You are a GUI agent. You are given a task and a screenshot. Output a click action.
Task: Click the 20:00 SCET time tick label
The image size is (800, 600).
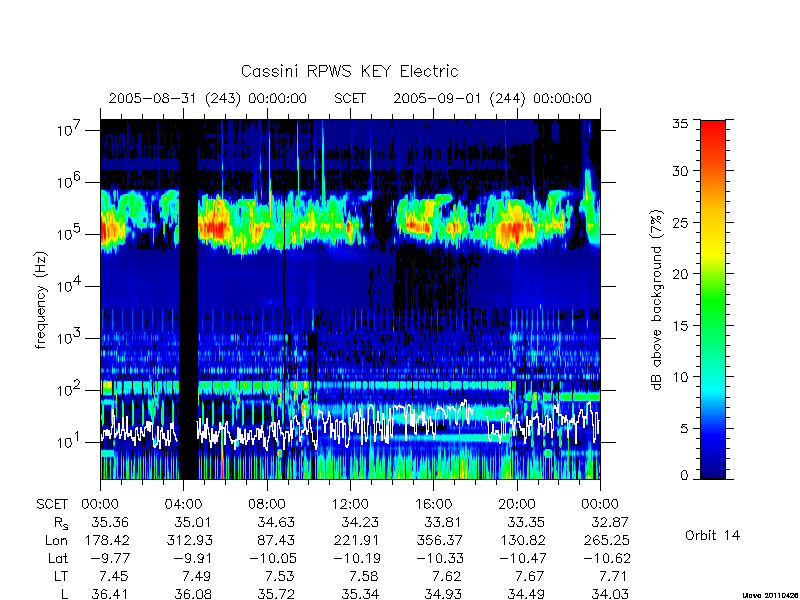[x=517, y=505]
